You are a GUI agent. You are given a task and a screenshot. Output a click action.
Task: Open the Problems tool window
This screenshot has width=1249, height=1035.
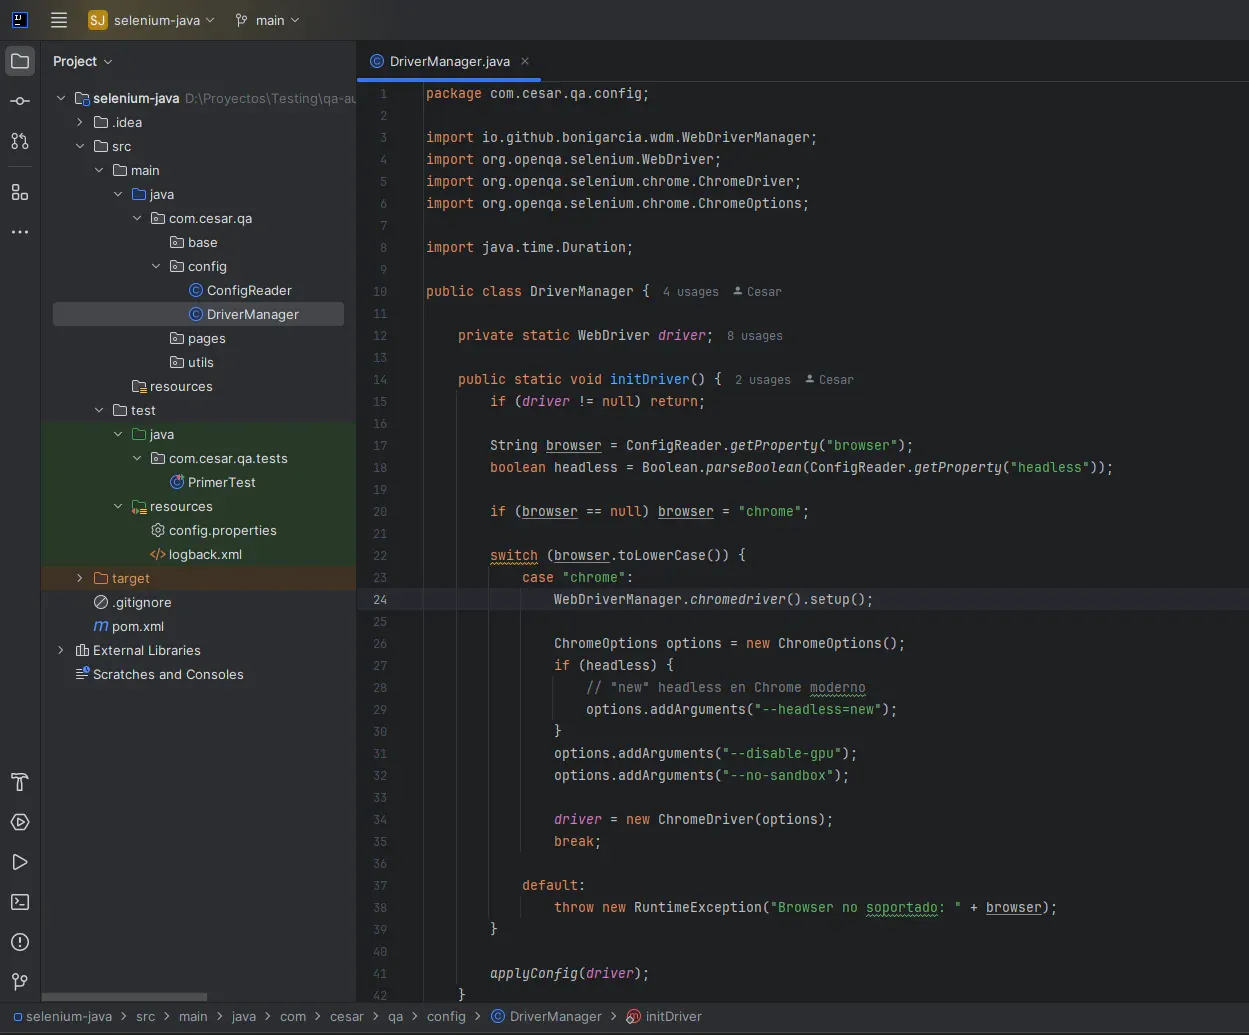20,942
